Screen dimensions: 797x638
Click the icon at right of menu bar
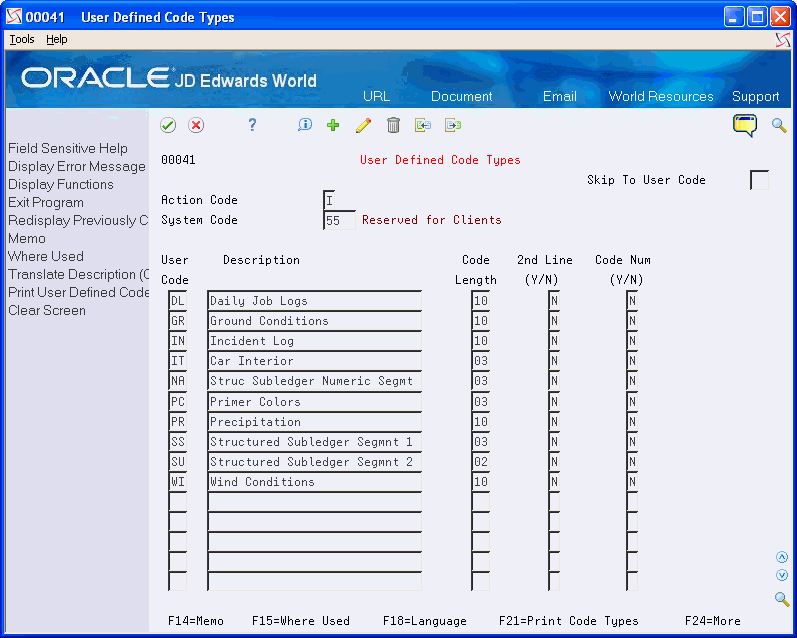783,40
